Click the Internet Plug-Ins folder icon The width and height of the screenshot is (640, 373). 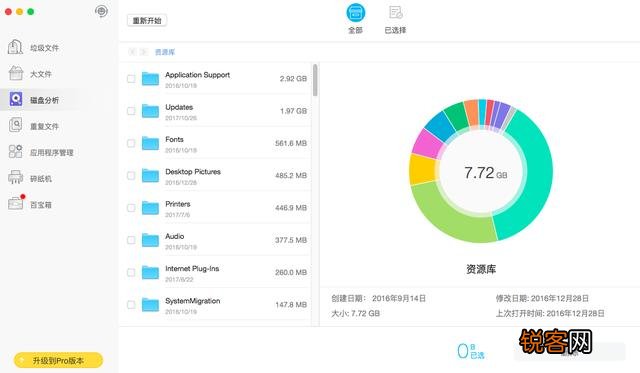pyautogui.click(x=150, y=272)
